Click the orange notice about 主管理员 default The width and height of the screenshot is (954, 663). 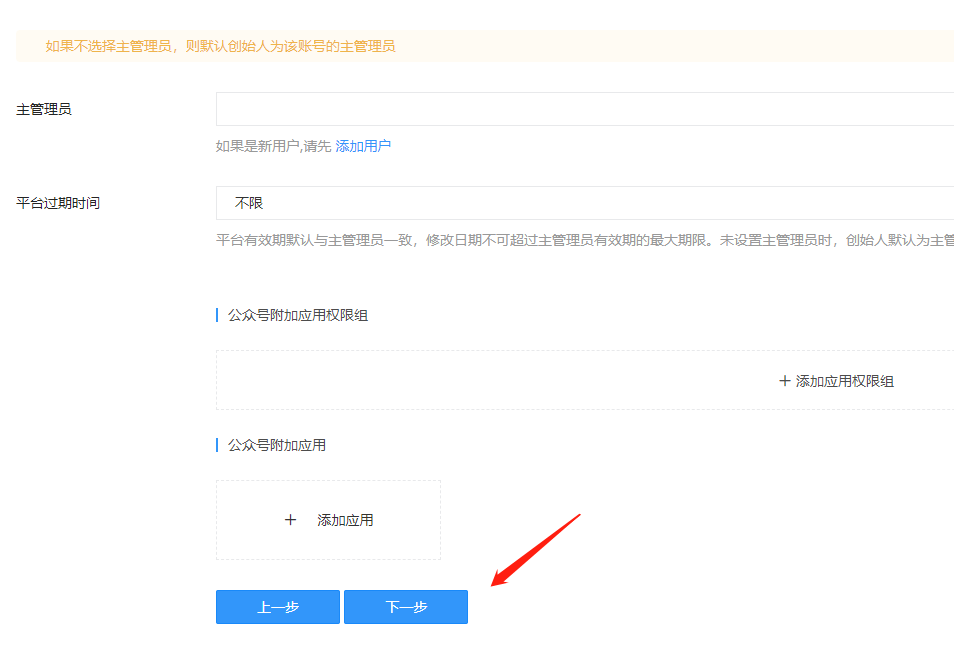coord(220,46)
